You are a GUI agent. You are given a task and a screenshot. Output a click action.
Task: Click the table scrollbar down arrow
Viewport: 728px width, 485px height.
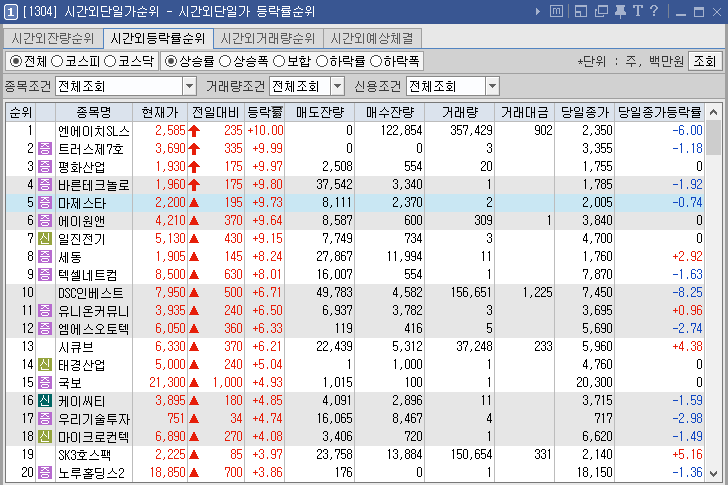714,474
